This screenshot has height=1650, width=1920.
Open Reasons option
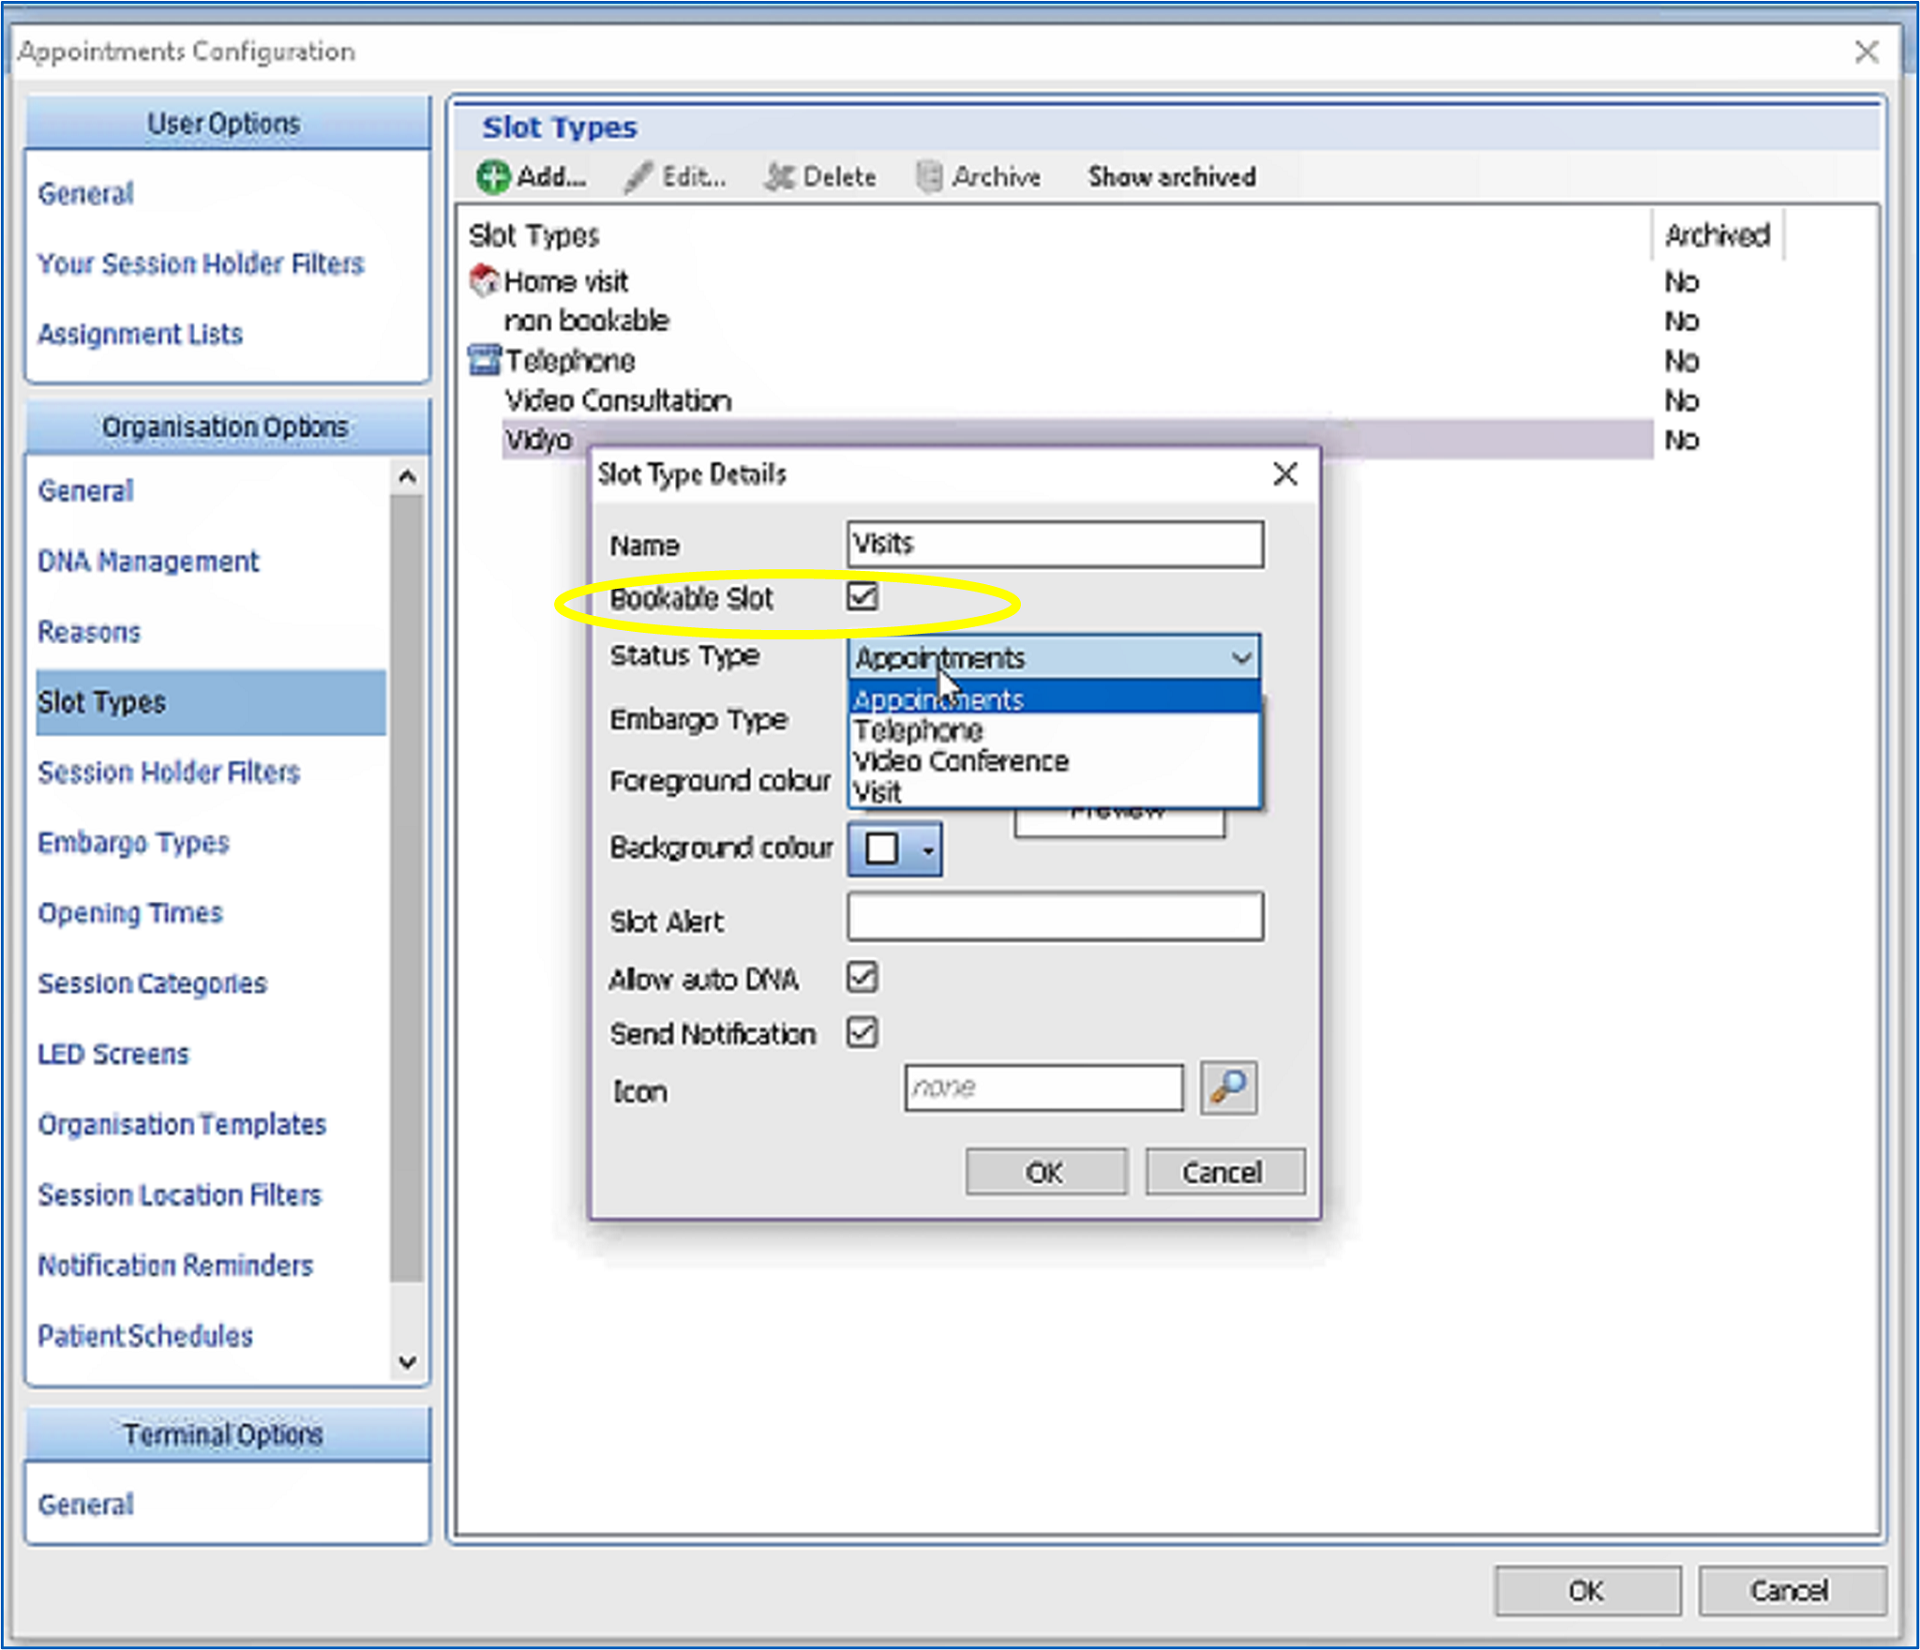pos(89,632)
